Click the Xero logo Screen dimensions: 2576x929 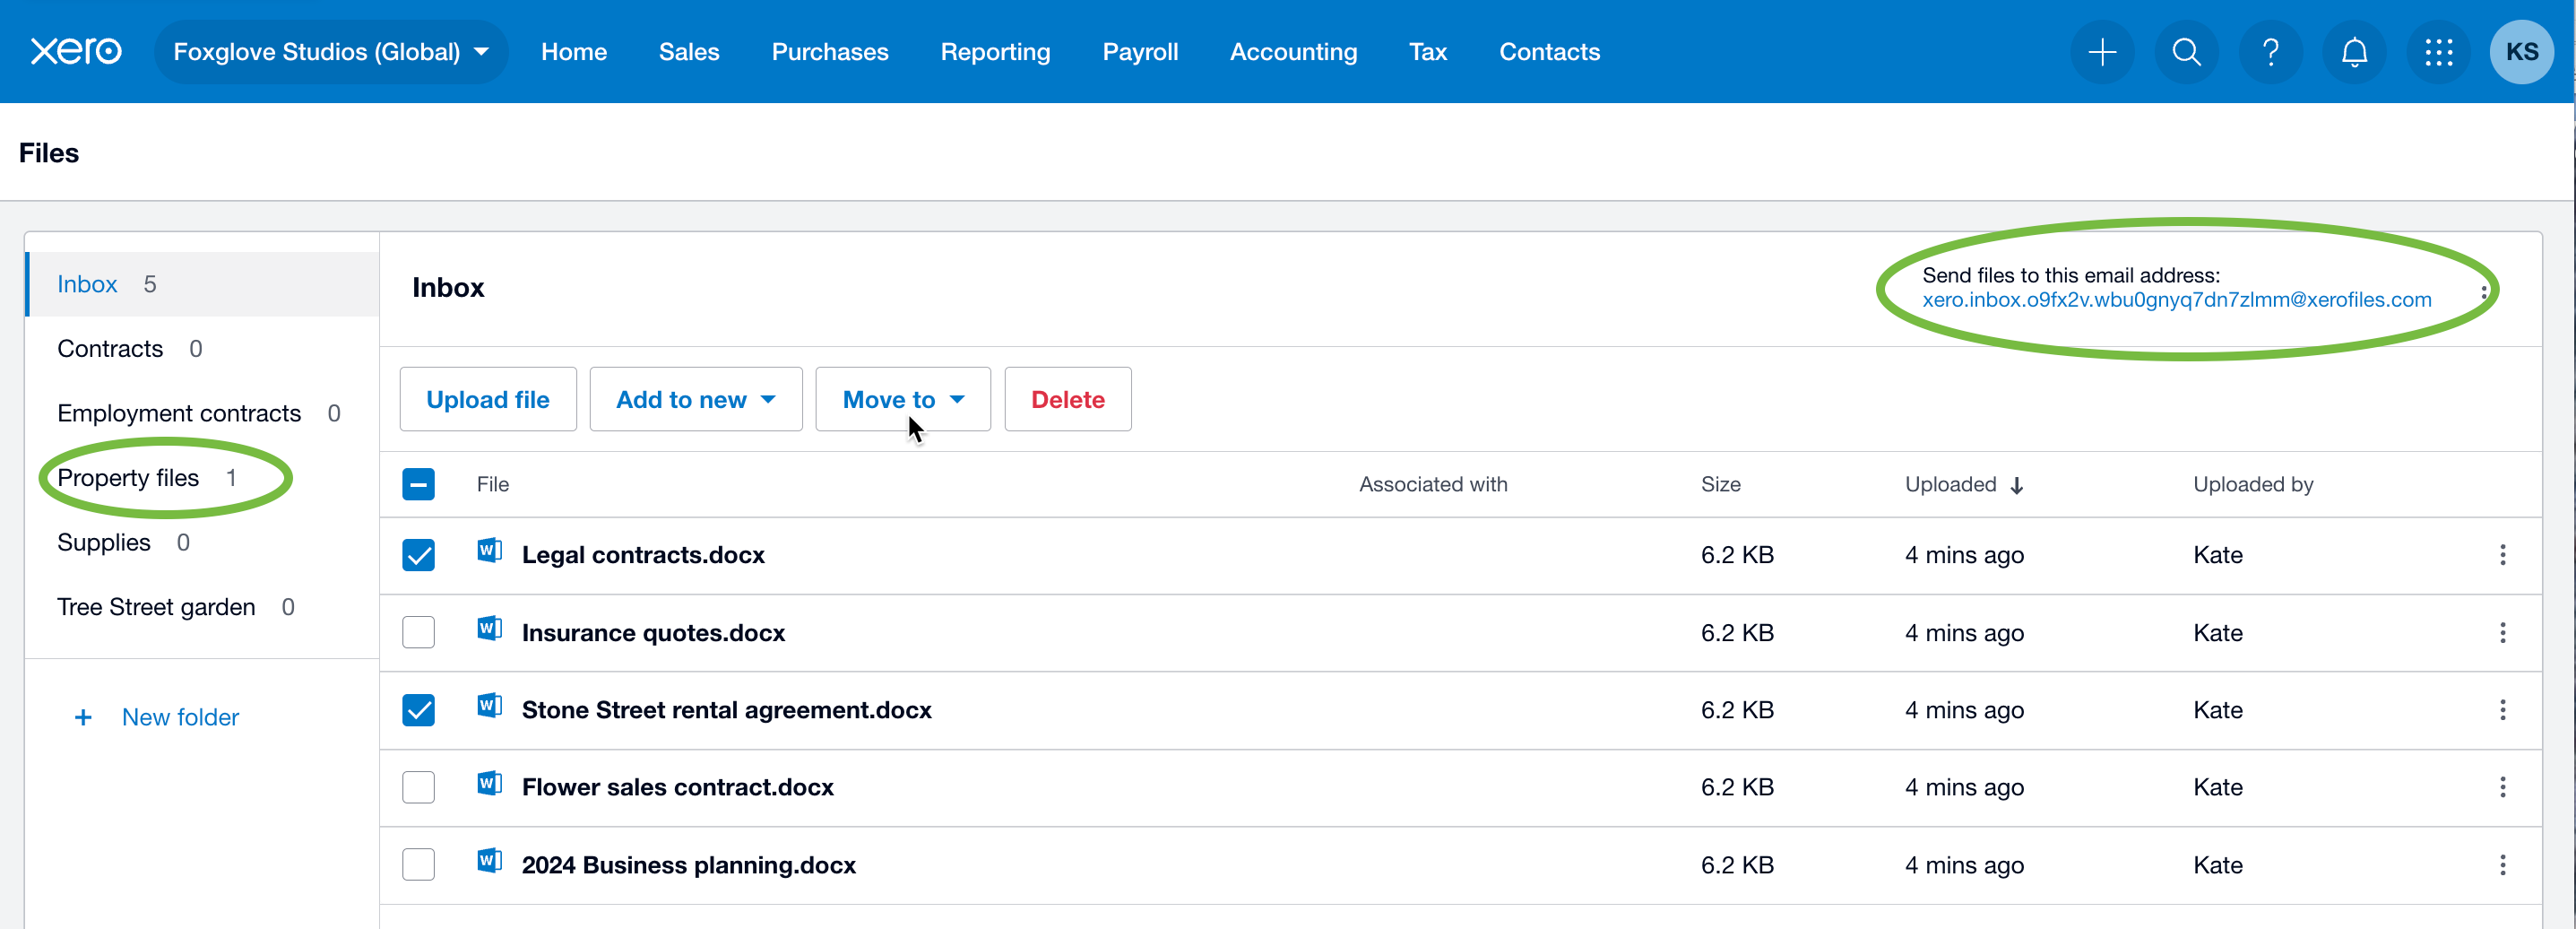76,51
